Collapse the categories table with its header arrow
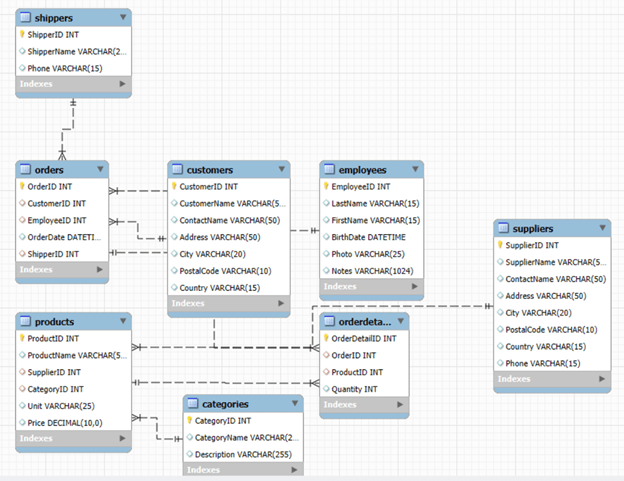Screen dimensions: 624x481 coord(295,403)
